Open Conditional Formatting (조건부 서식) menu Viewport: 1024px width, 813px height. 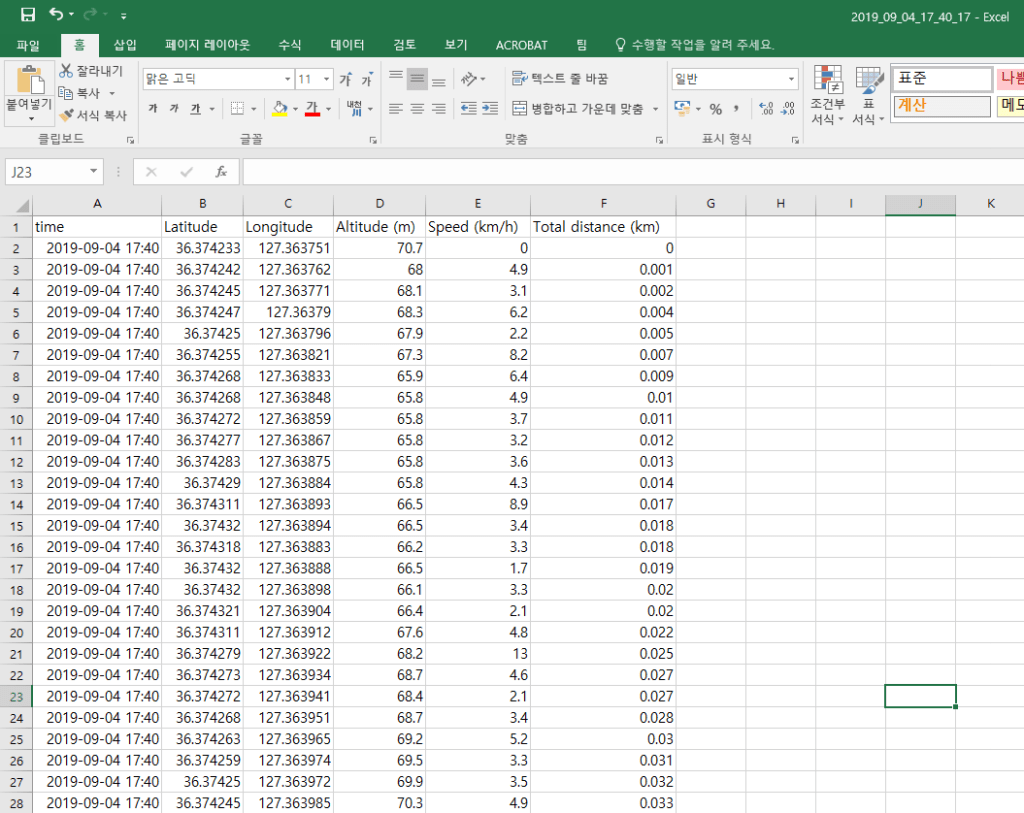pyautogui.click(x=827, y=97)
